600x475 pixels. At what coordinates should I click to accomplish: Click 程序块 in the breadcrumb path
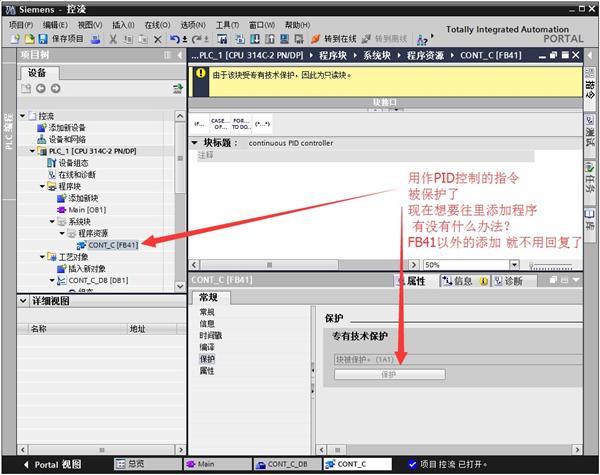[x=333, y=55]
